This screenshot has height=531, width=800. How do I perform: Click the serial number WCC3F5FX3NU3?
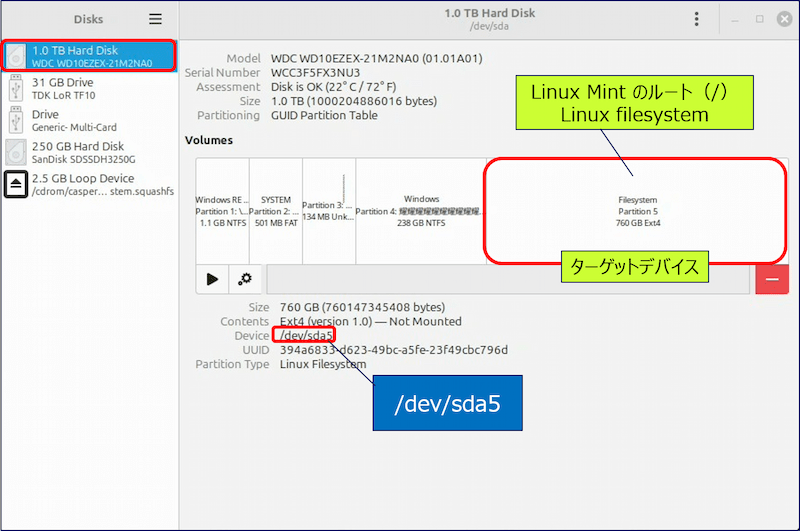pyautogui.click(x=315, y=72)
